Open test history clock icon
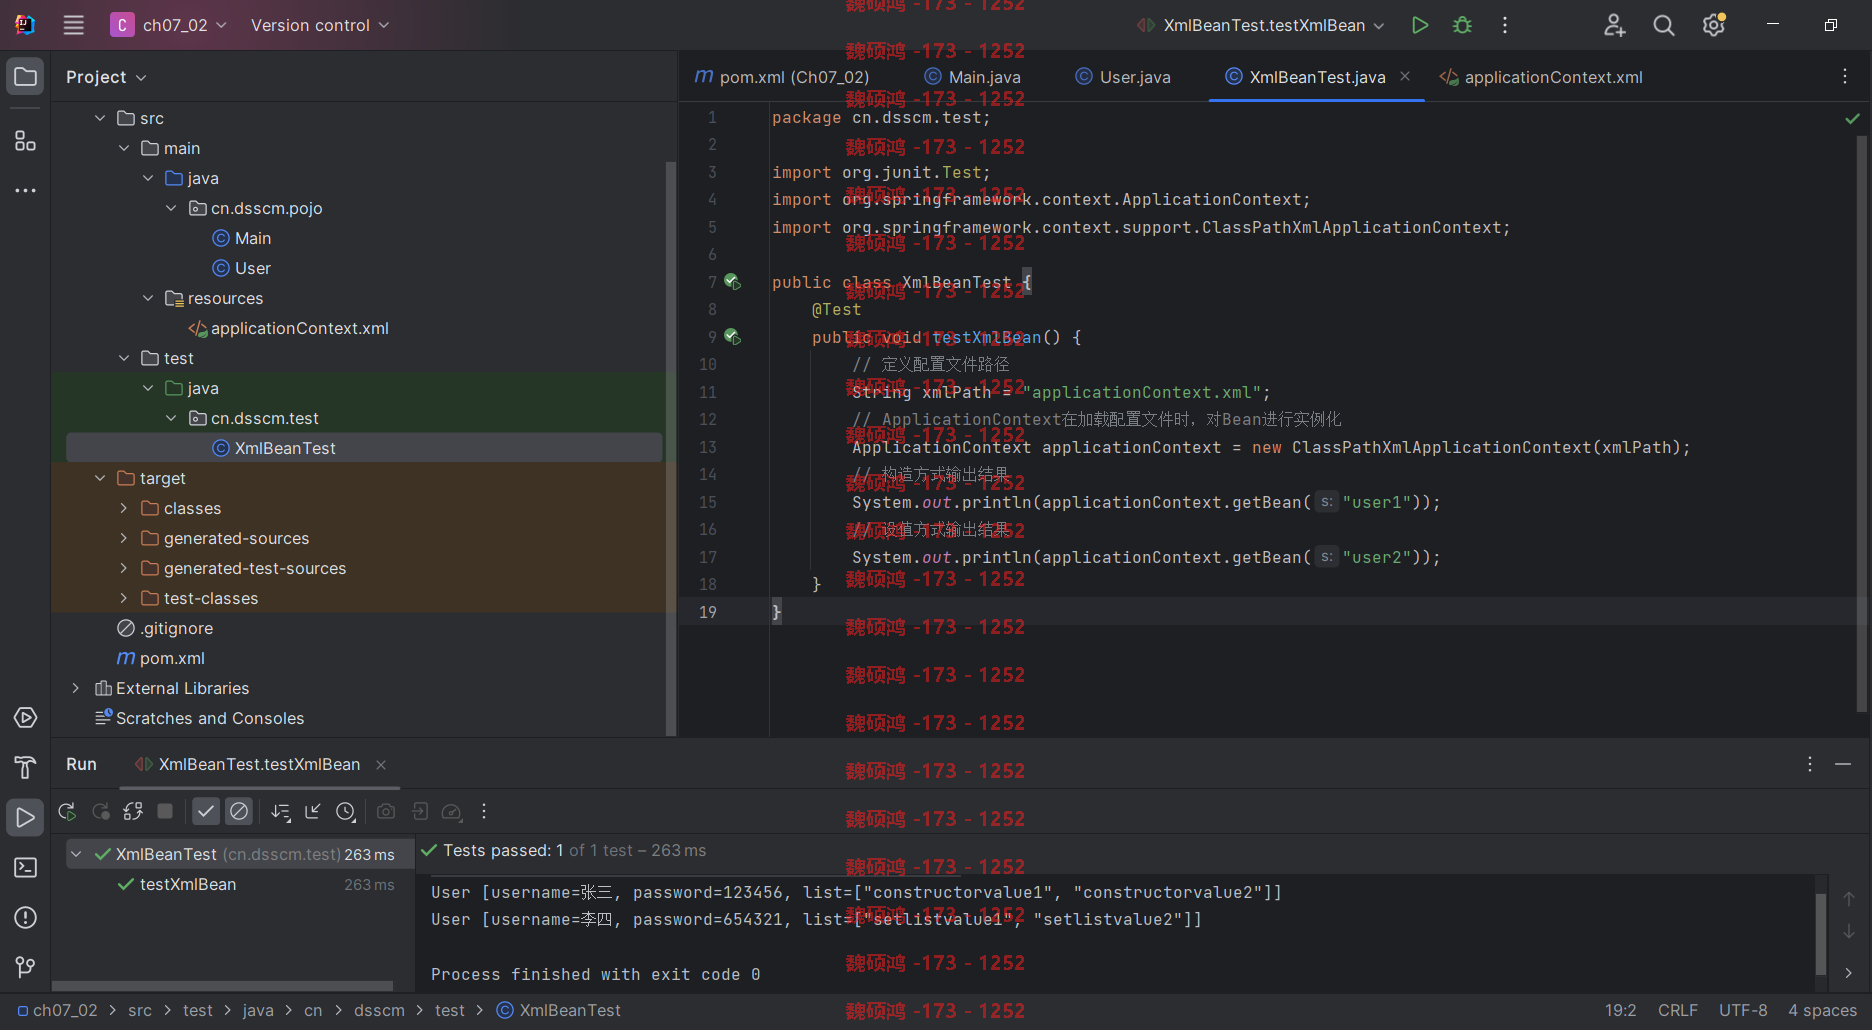Image resolution: width=1872 pixels, height=1030 pixels. (x=346, y=812)
